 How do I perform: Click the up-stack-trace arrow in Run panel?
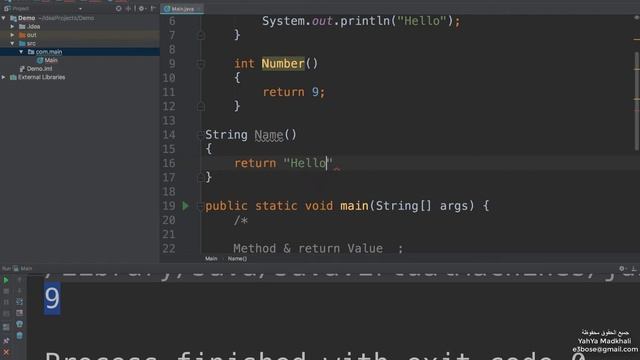[19, 280]
